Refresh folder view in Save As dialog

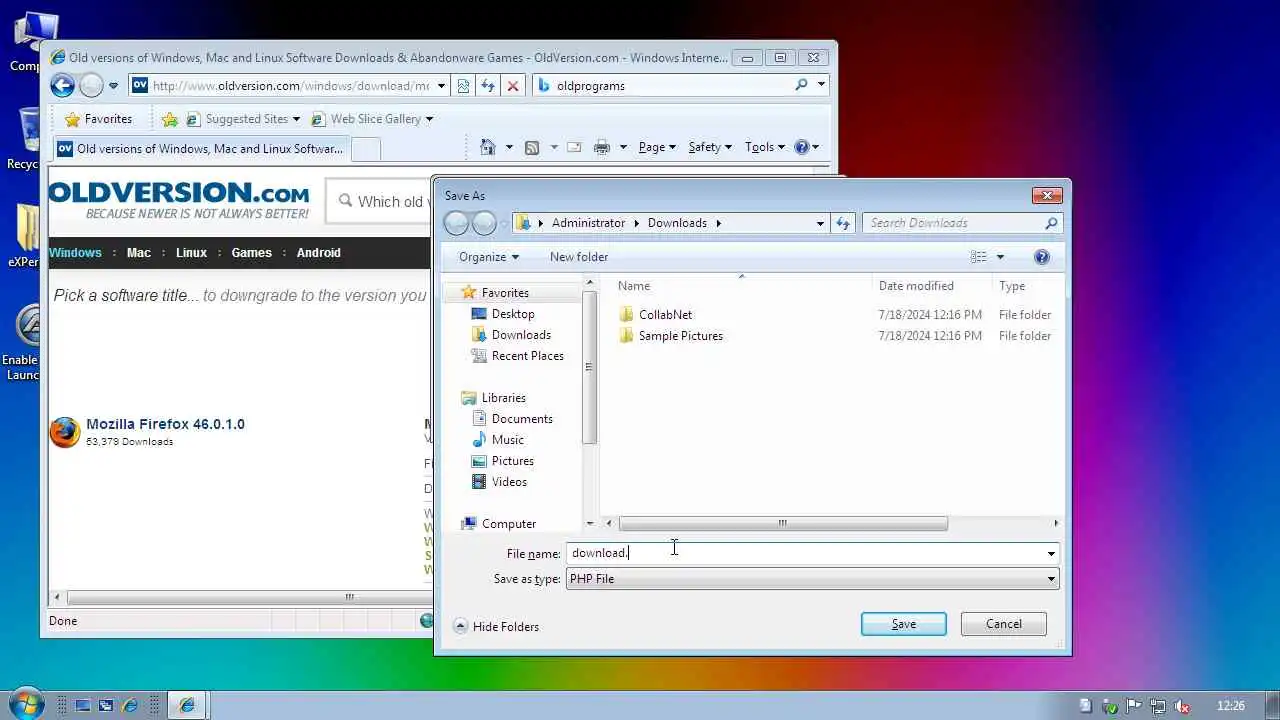[843, 223]
